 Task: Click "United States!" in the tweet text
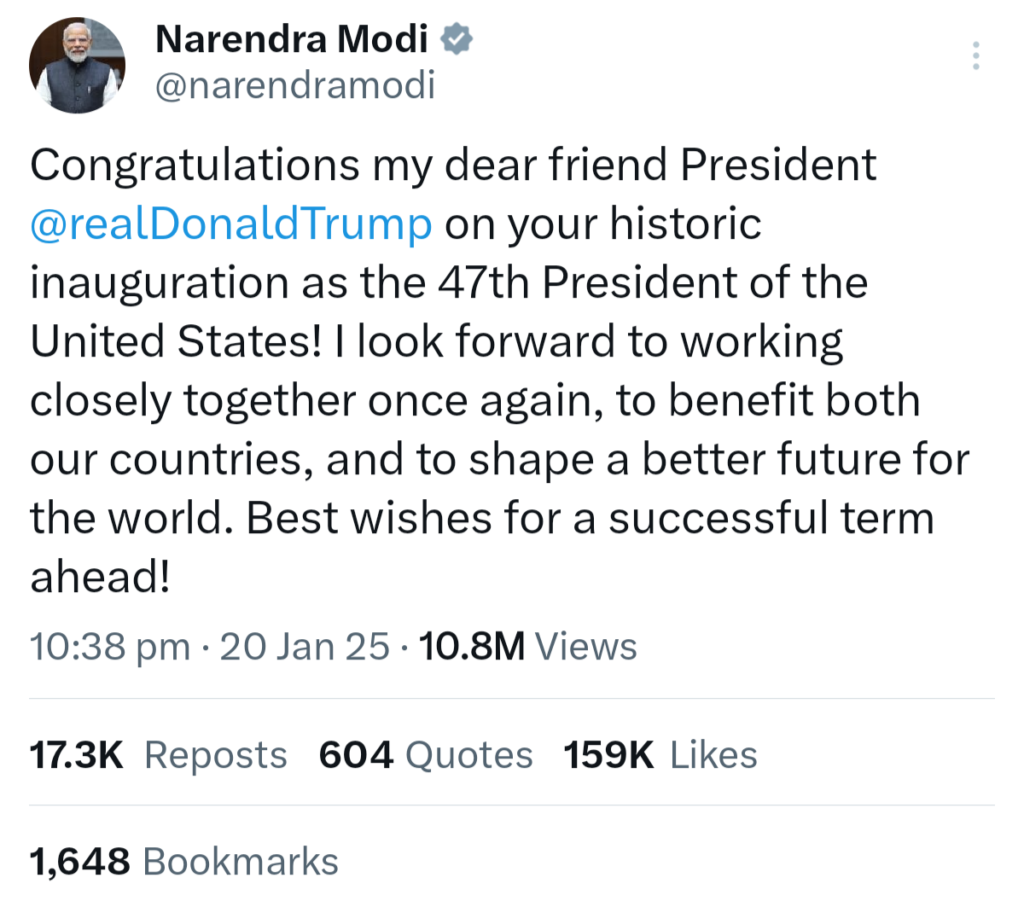(x=176, y=342)
